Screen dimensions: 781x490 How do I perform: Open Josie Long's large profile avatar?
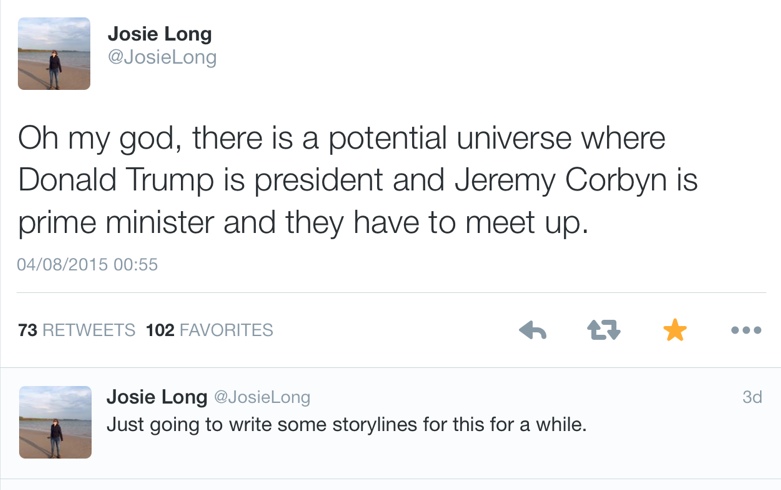[x=54, y=54]
